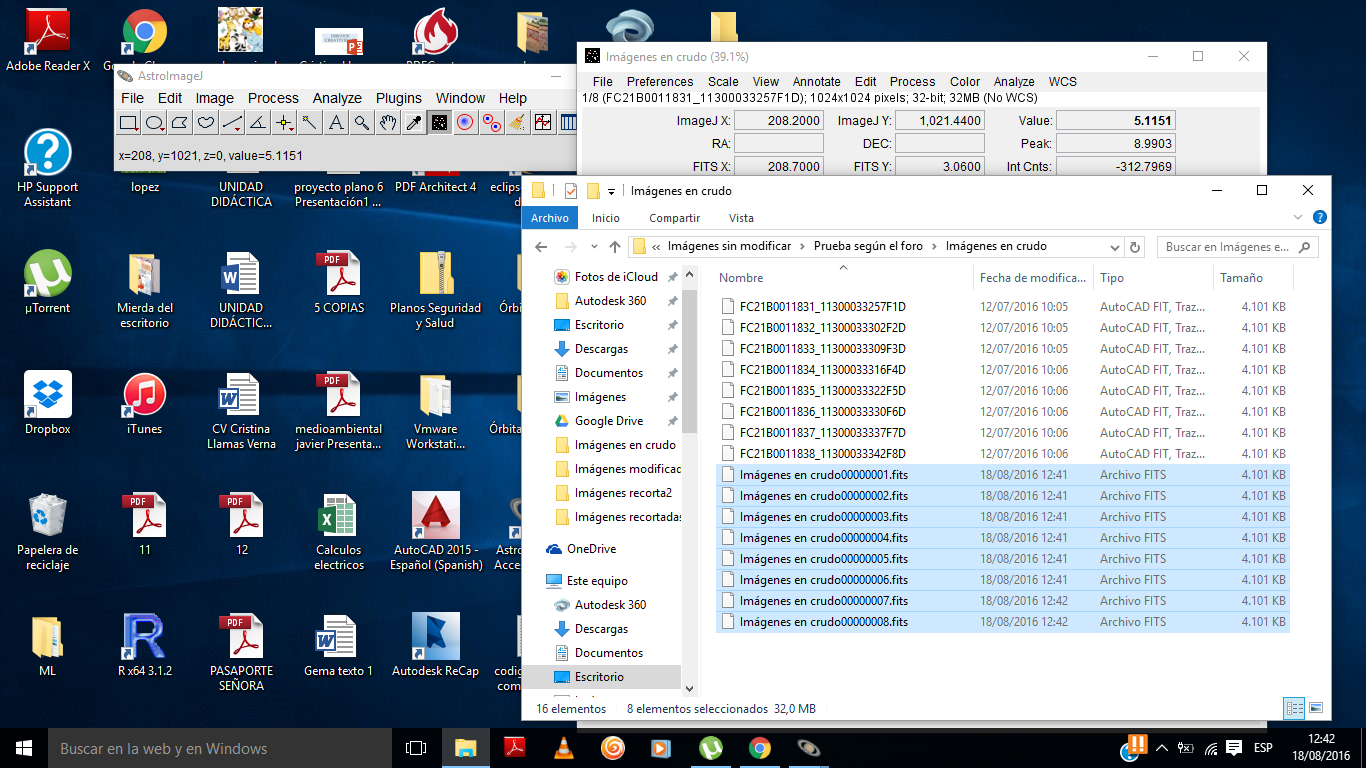Screen dimensions: 1366x768
Task: Choose the Hand scrolling tool
Action: [x=388, y=123]
